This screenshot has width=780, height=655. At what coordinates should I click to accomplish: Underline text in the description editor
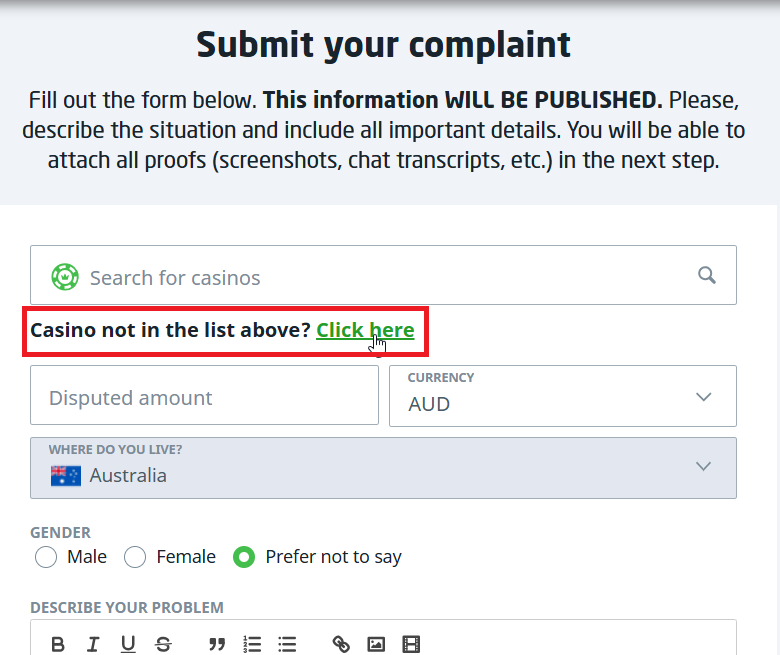(x=128, y=645)
